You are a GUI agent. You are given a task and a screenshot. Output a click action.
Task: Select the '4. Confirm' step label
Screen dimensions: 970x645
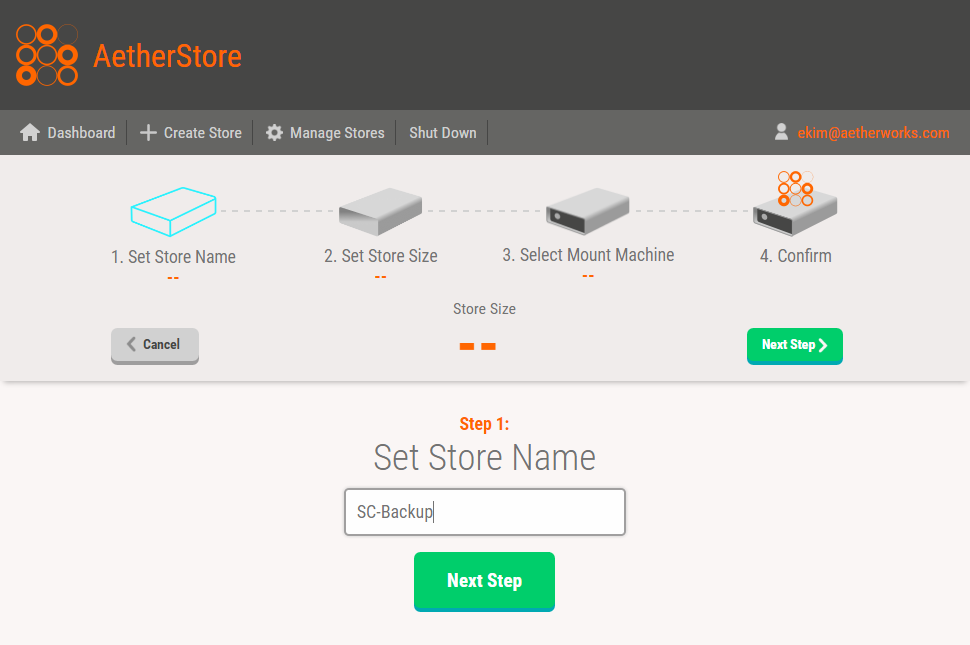tap(796, 255)
